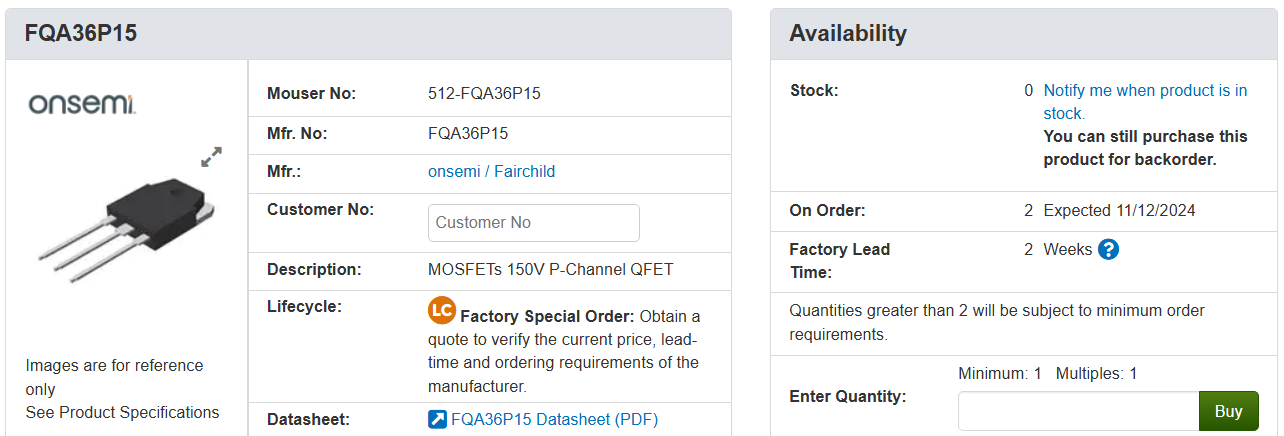Viewport: 1284px width, 436px height.
Task: Click the Mfr. No value FQA36P15
Action: [468, 133]
